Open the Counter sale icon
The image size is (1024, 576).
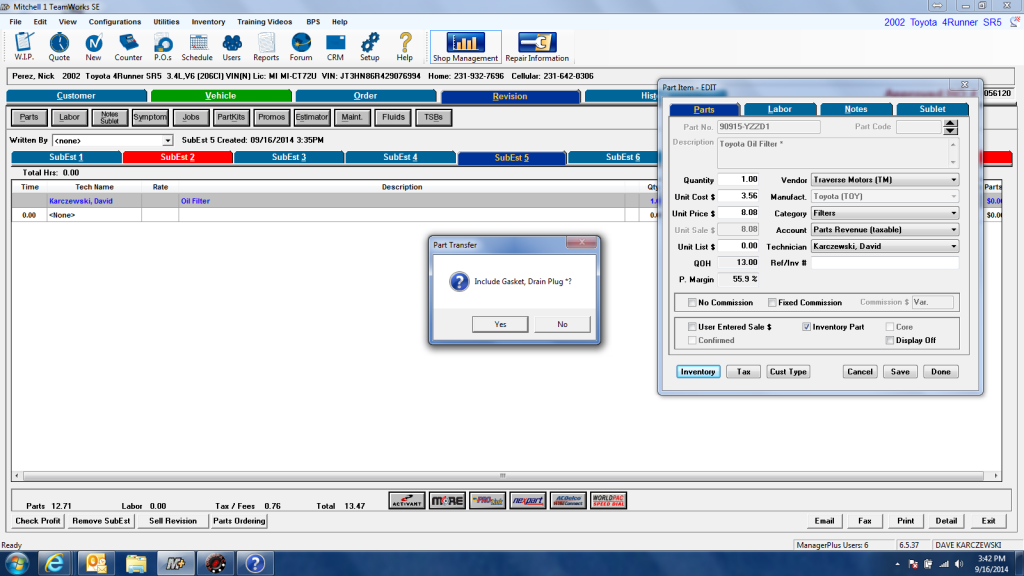point(128,46)
